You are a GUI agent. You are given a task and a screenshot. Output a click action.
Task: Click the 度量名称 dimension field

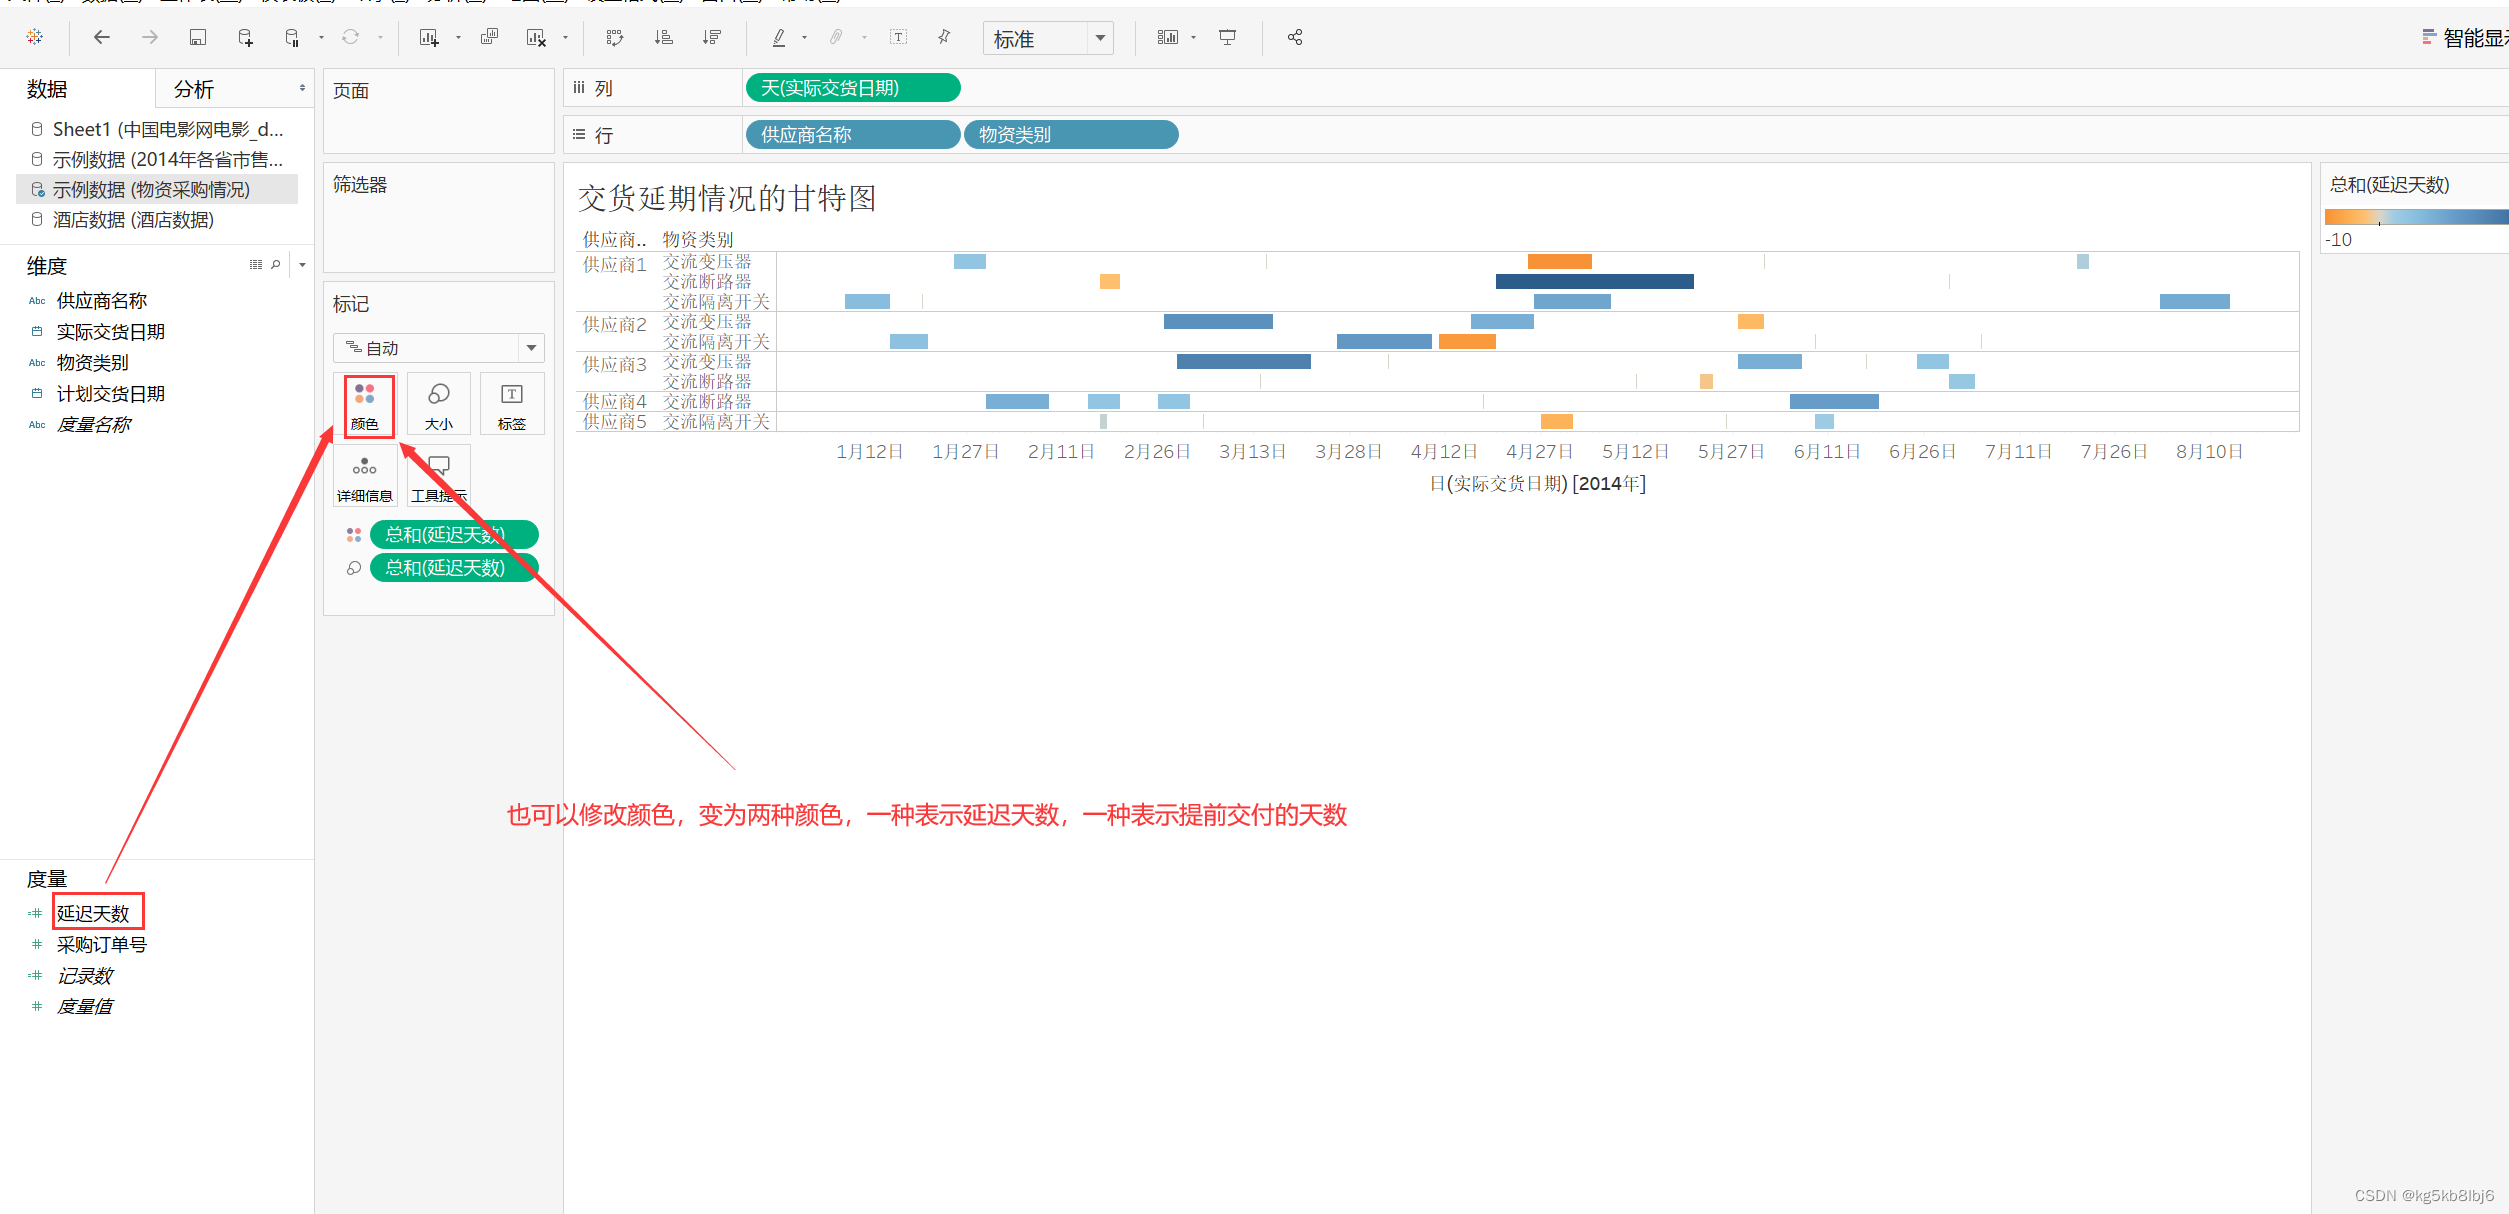(x=94, y=425)
